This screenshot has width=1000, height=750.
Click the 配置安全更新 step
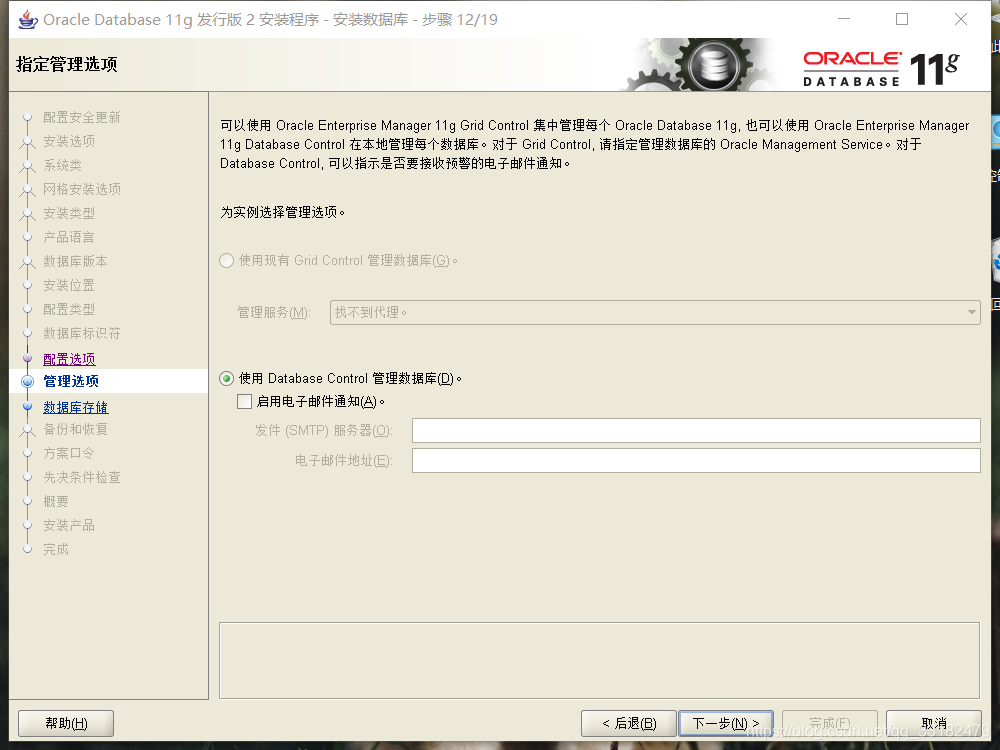click(x=82, y=117)
